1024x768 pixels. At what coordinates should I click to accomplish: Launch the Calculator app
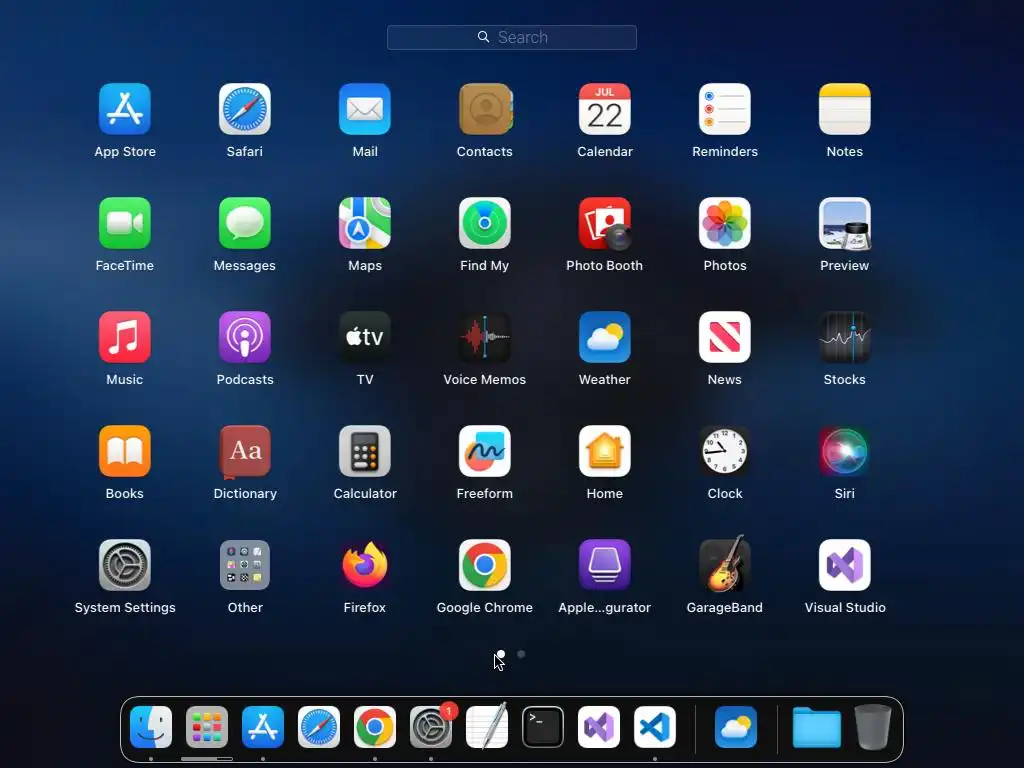pos(365,451)
